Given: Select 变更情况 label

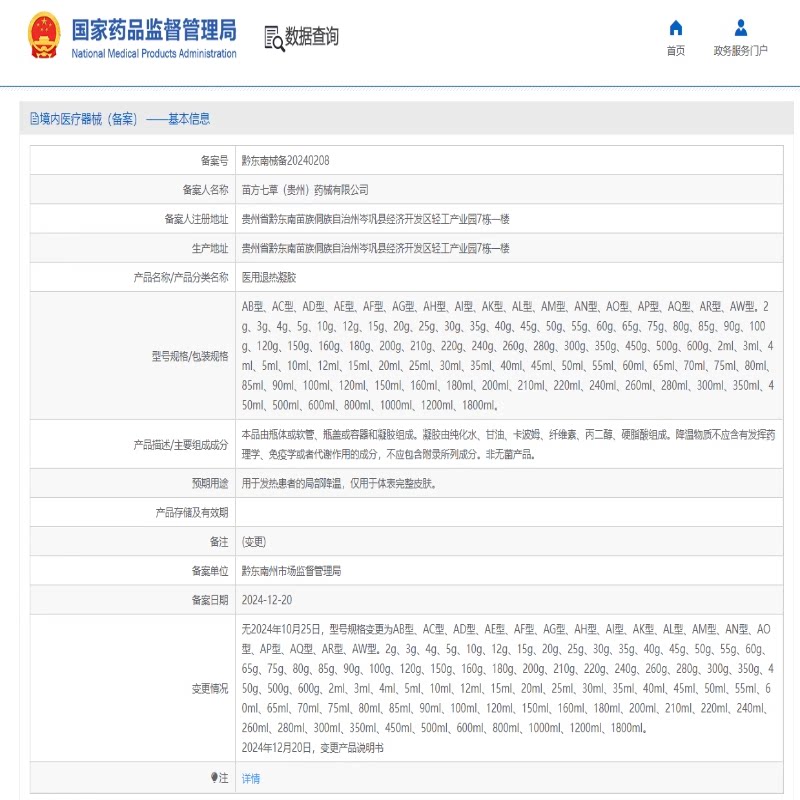Looking at the screenshot, I should tap(210, 688).
